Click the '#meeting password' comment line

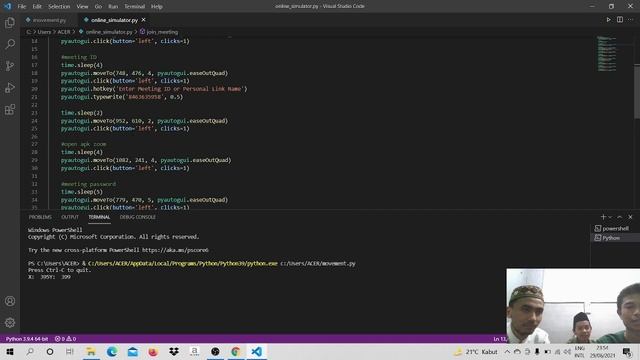[88, 184]
